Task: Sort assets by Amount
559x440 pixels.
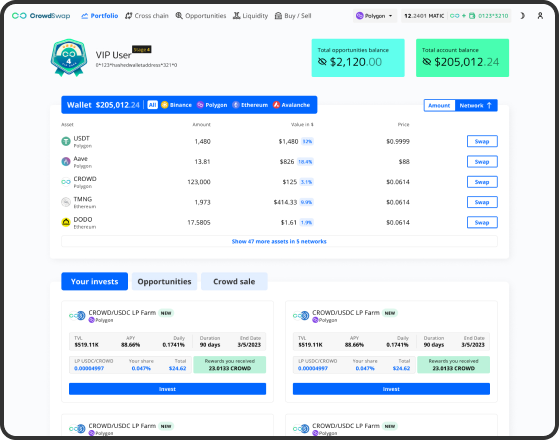Action: pos(439,106)
